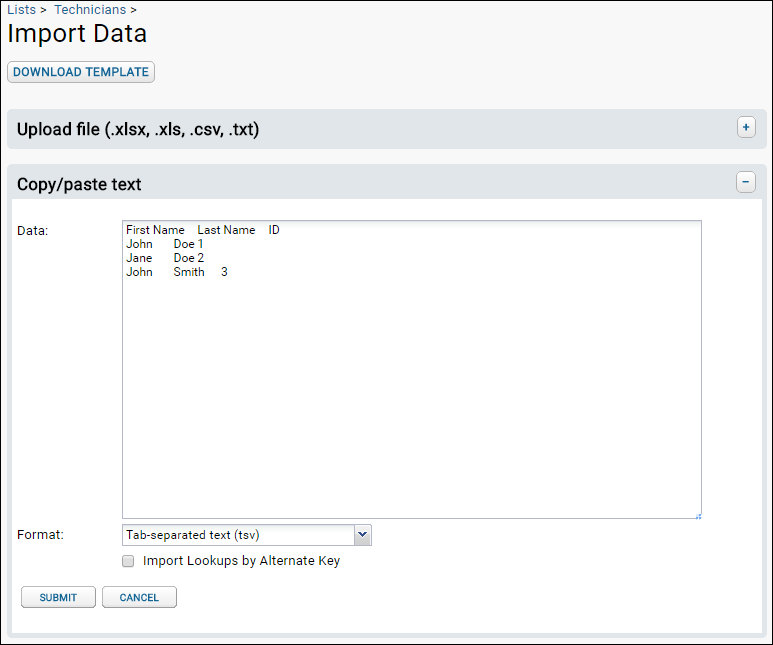Image resolution: width=773 pixels, height=645 pixels.
Task: Place cursor on First Name header row
Action: pyautogui.click(x=203, y=230)
